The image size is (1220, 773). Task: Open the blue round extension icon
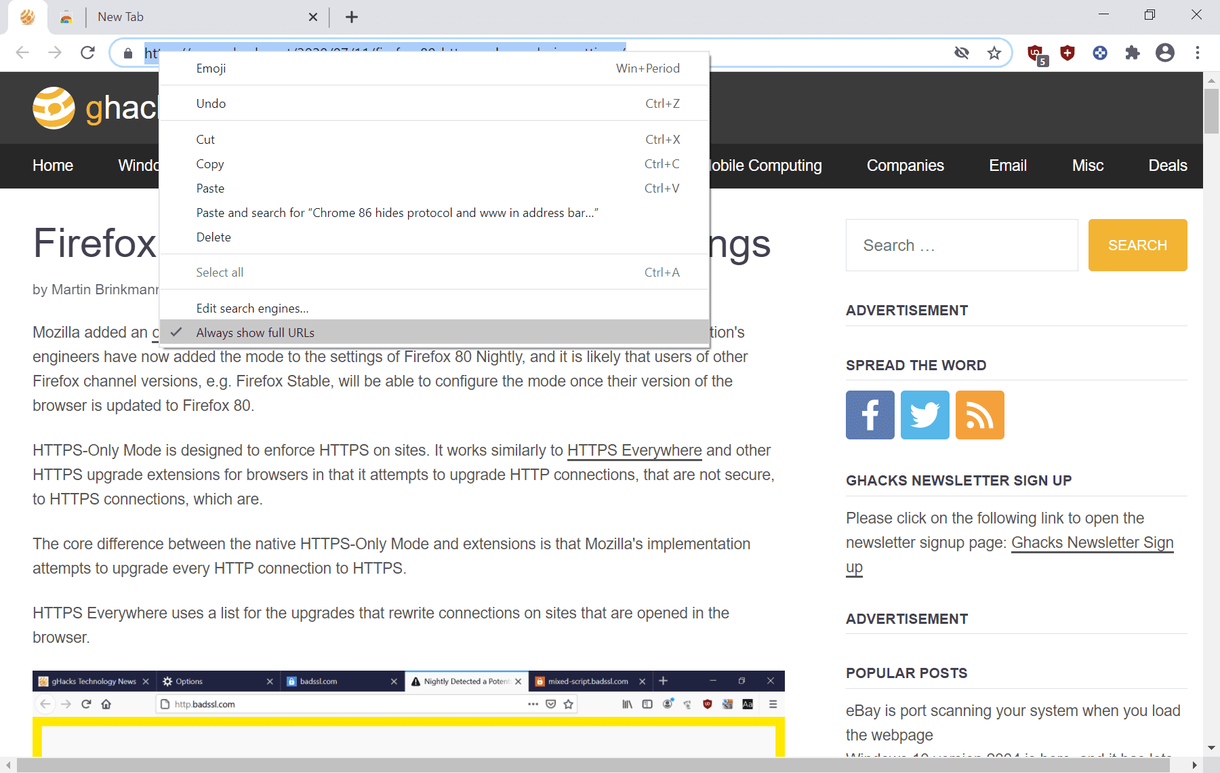[1100, 53]
